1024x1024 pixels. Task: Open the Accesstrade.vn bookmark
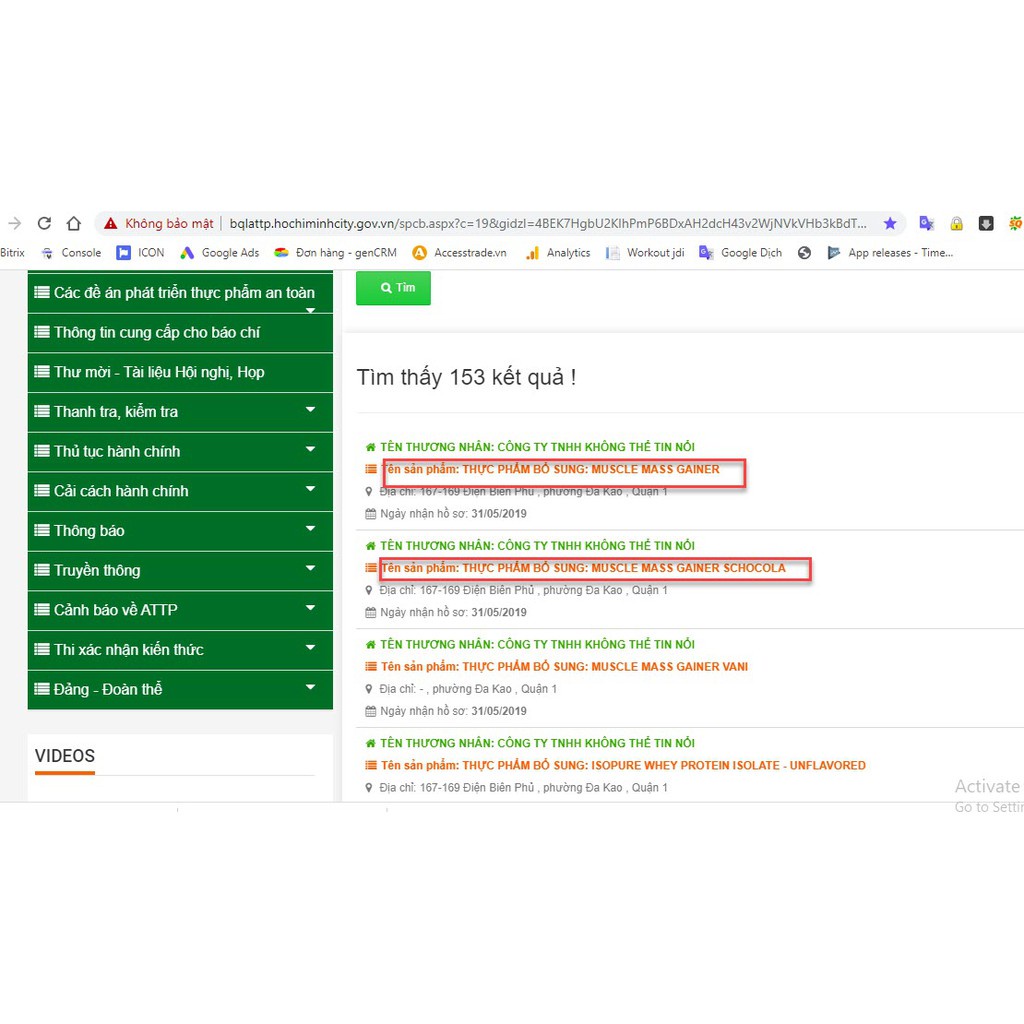pyautogui.click(x=460, y=253)
